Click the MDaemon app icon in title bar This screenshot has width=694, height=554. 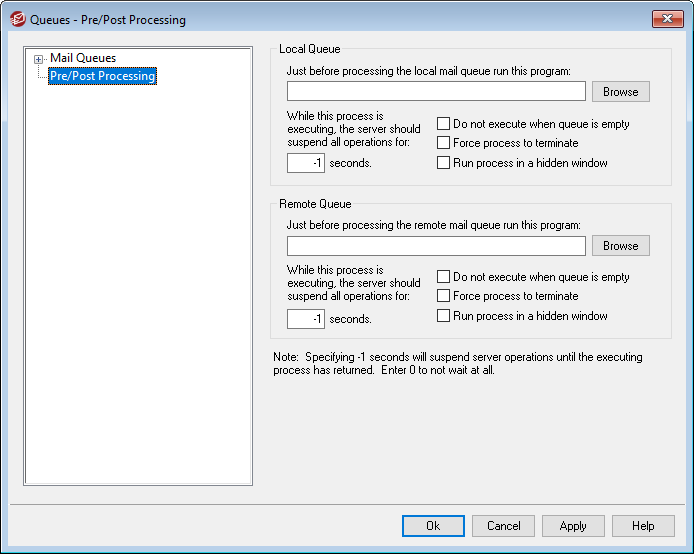(17, 19)
